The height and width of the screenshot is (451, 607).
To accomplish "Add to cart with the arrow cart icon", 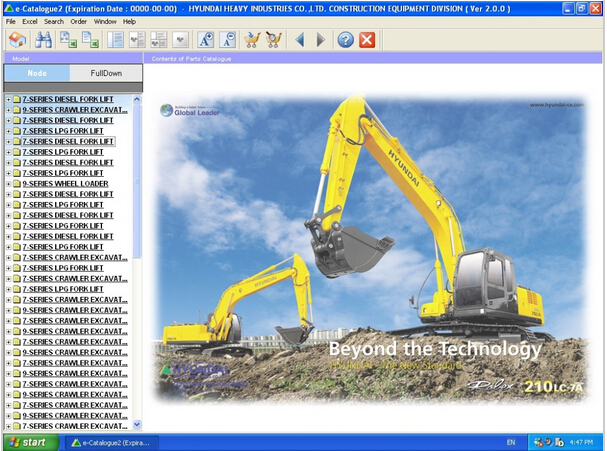I will click(252, 40).
